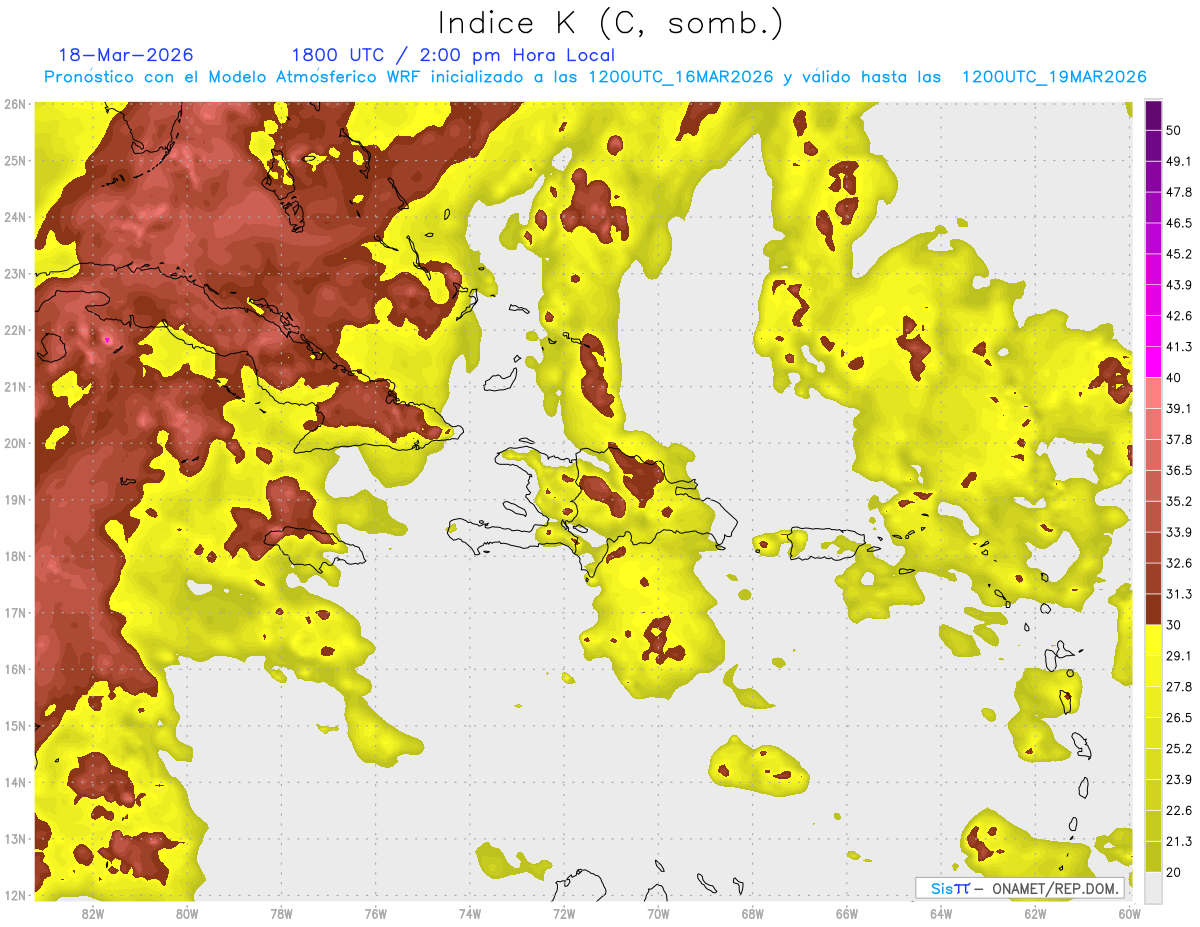Viewport: 1200px width, 927px height.
Task: Click the color bar label '39.1'
Action: click(1179, 409)
